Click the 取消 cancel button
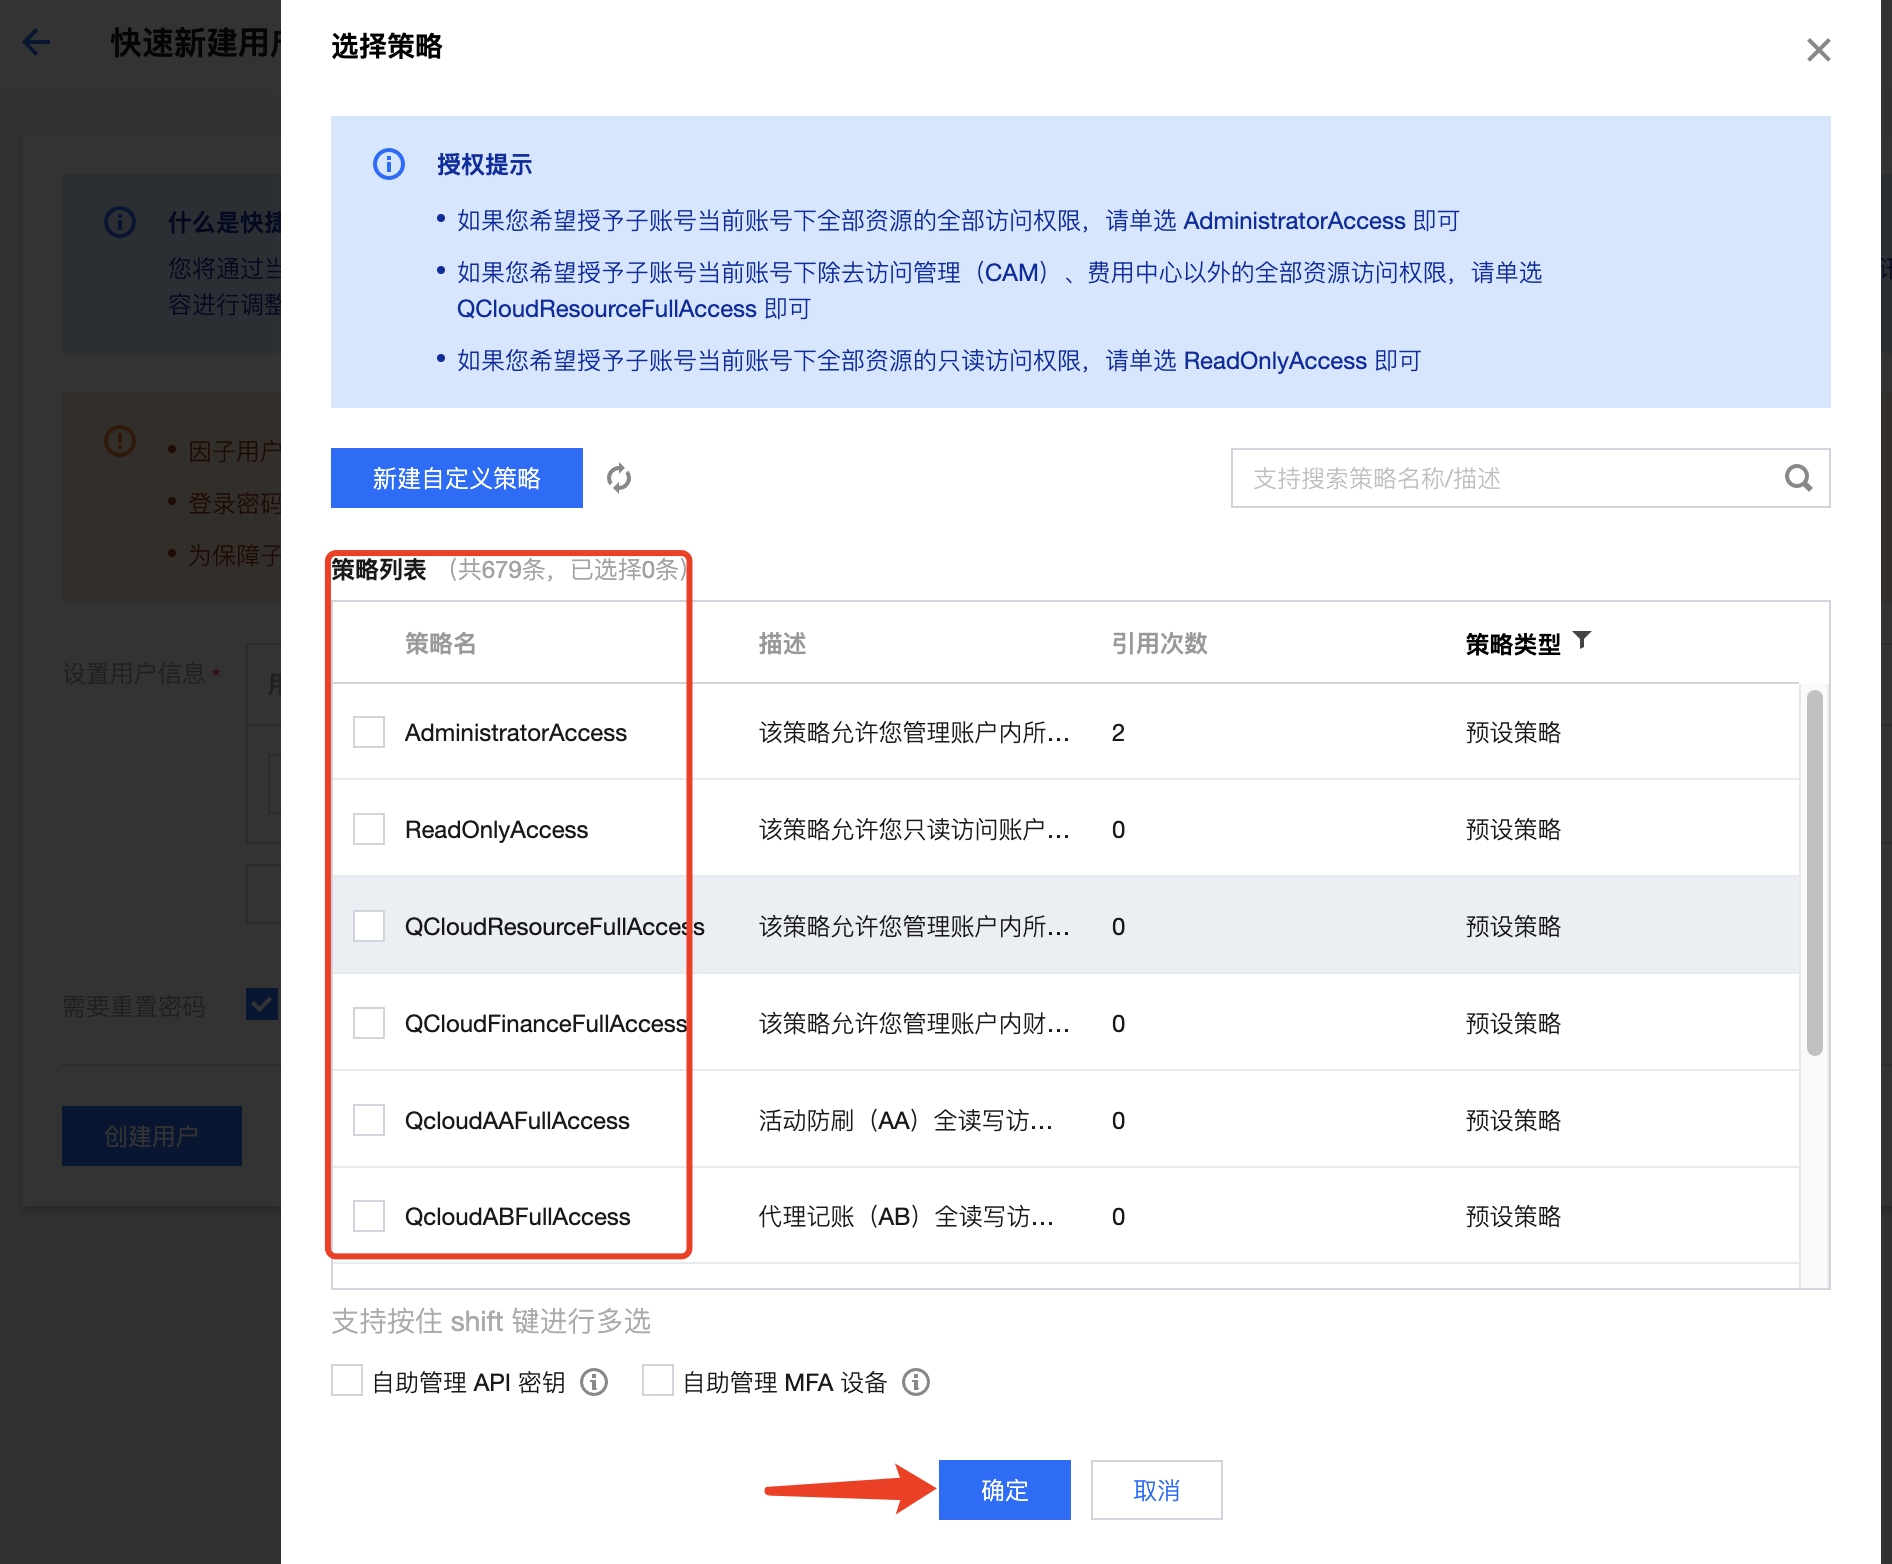This screenshot has width=1892, height=1564. (x=1157, y=1490)
